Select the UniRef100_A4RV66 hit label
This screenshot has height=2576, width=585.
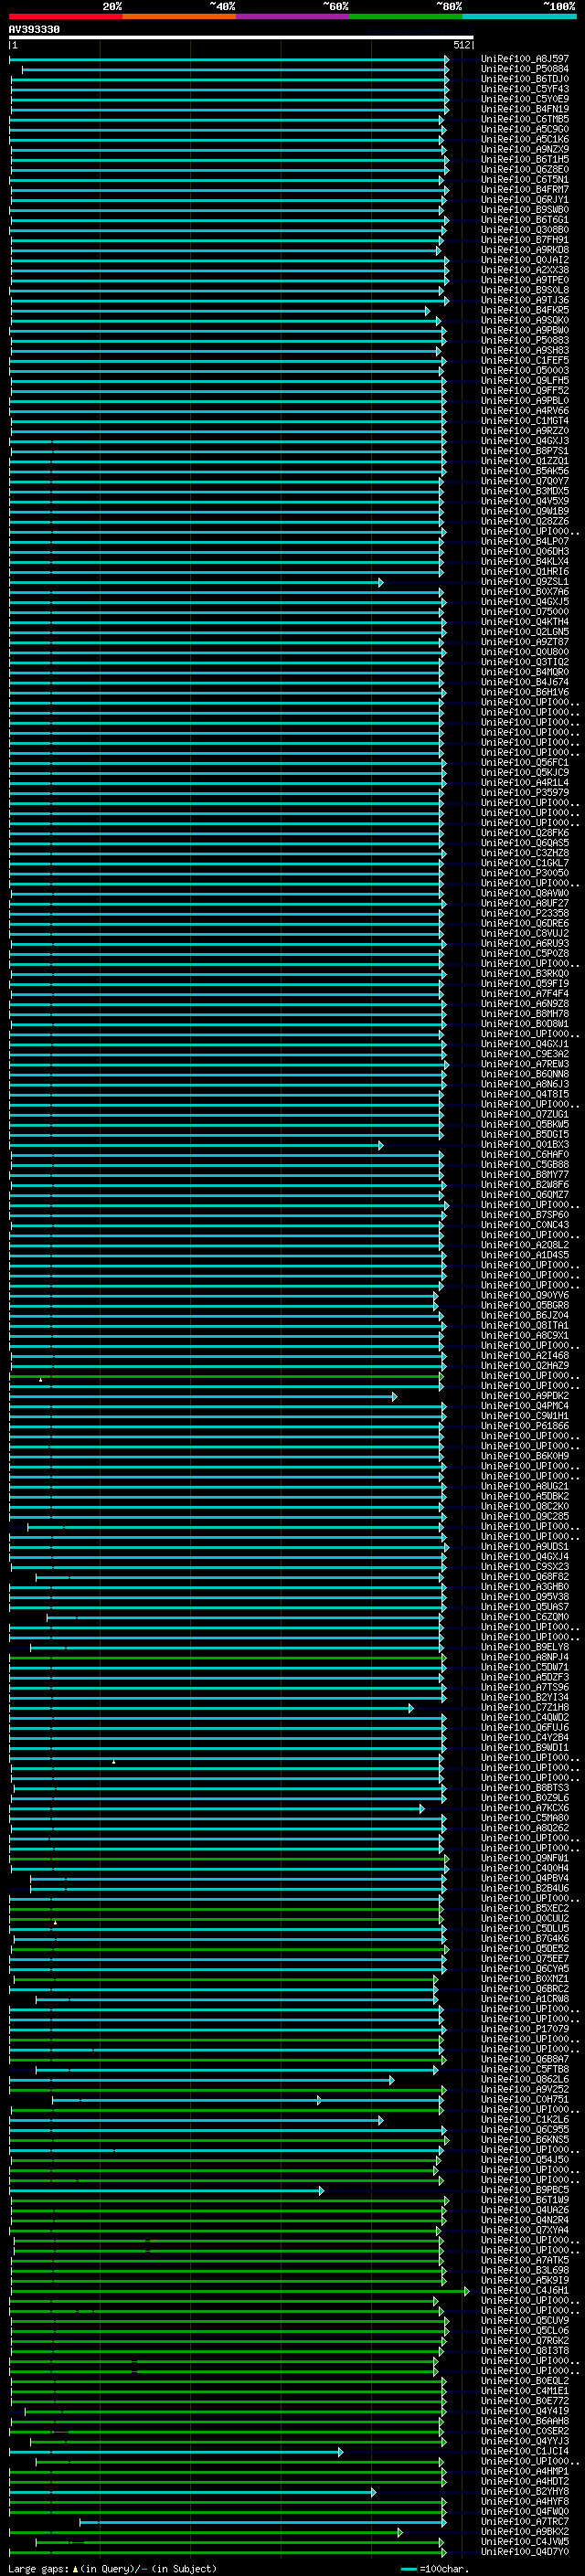click(x=525, y=410)
